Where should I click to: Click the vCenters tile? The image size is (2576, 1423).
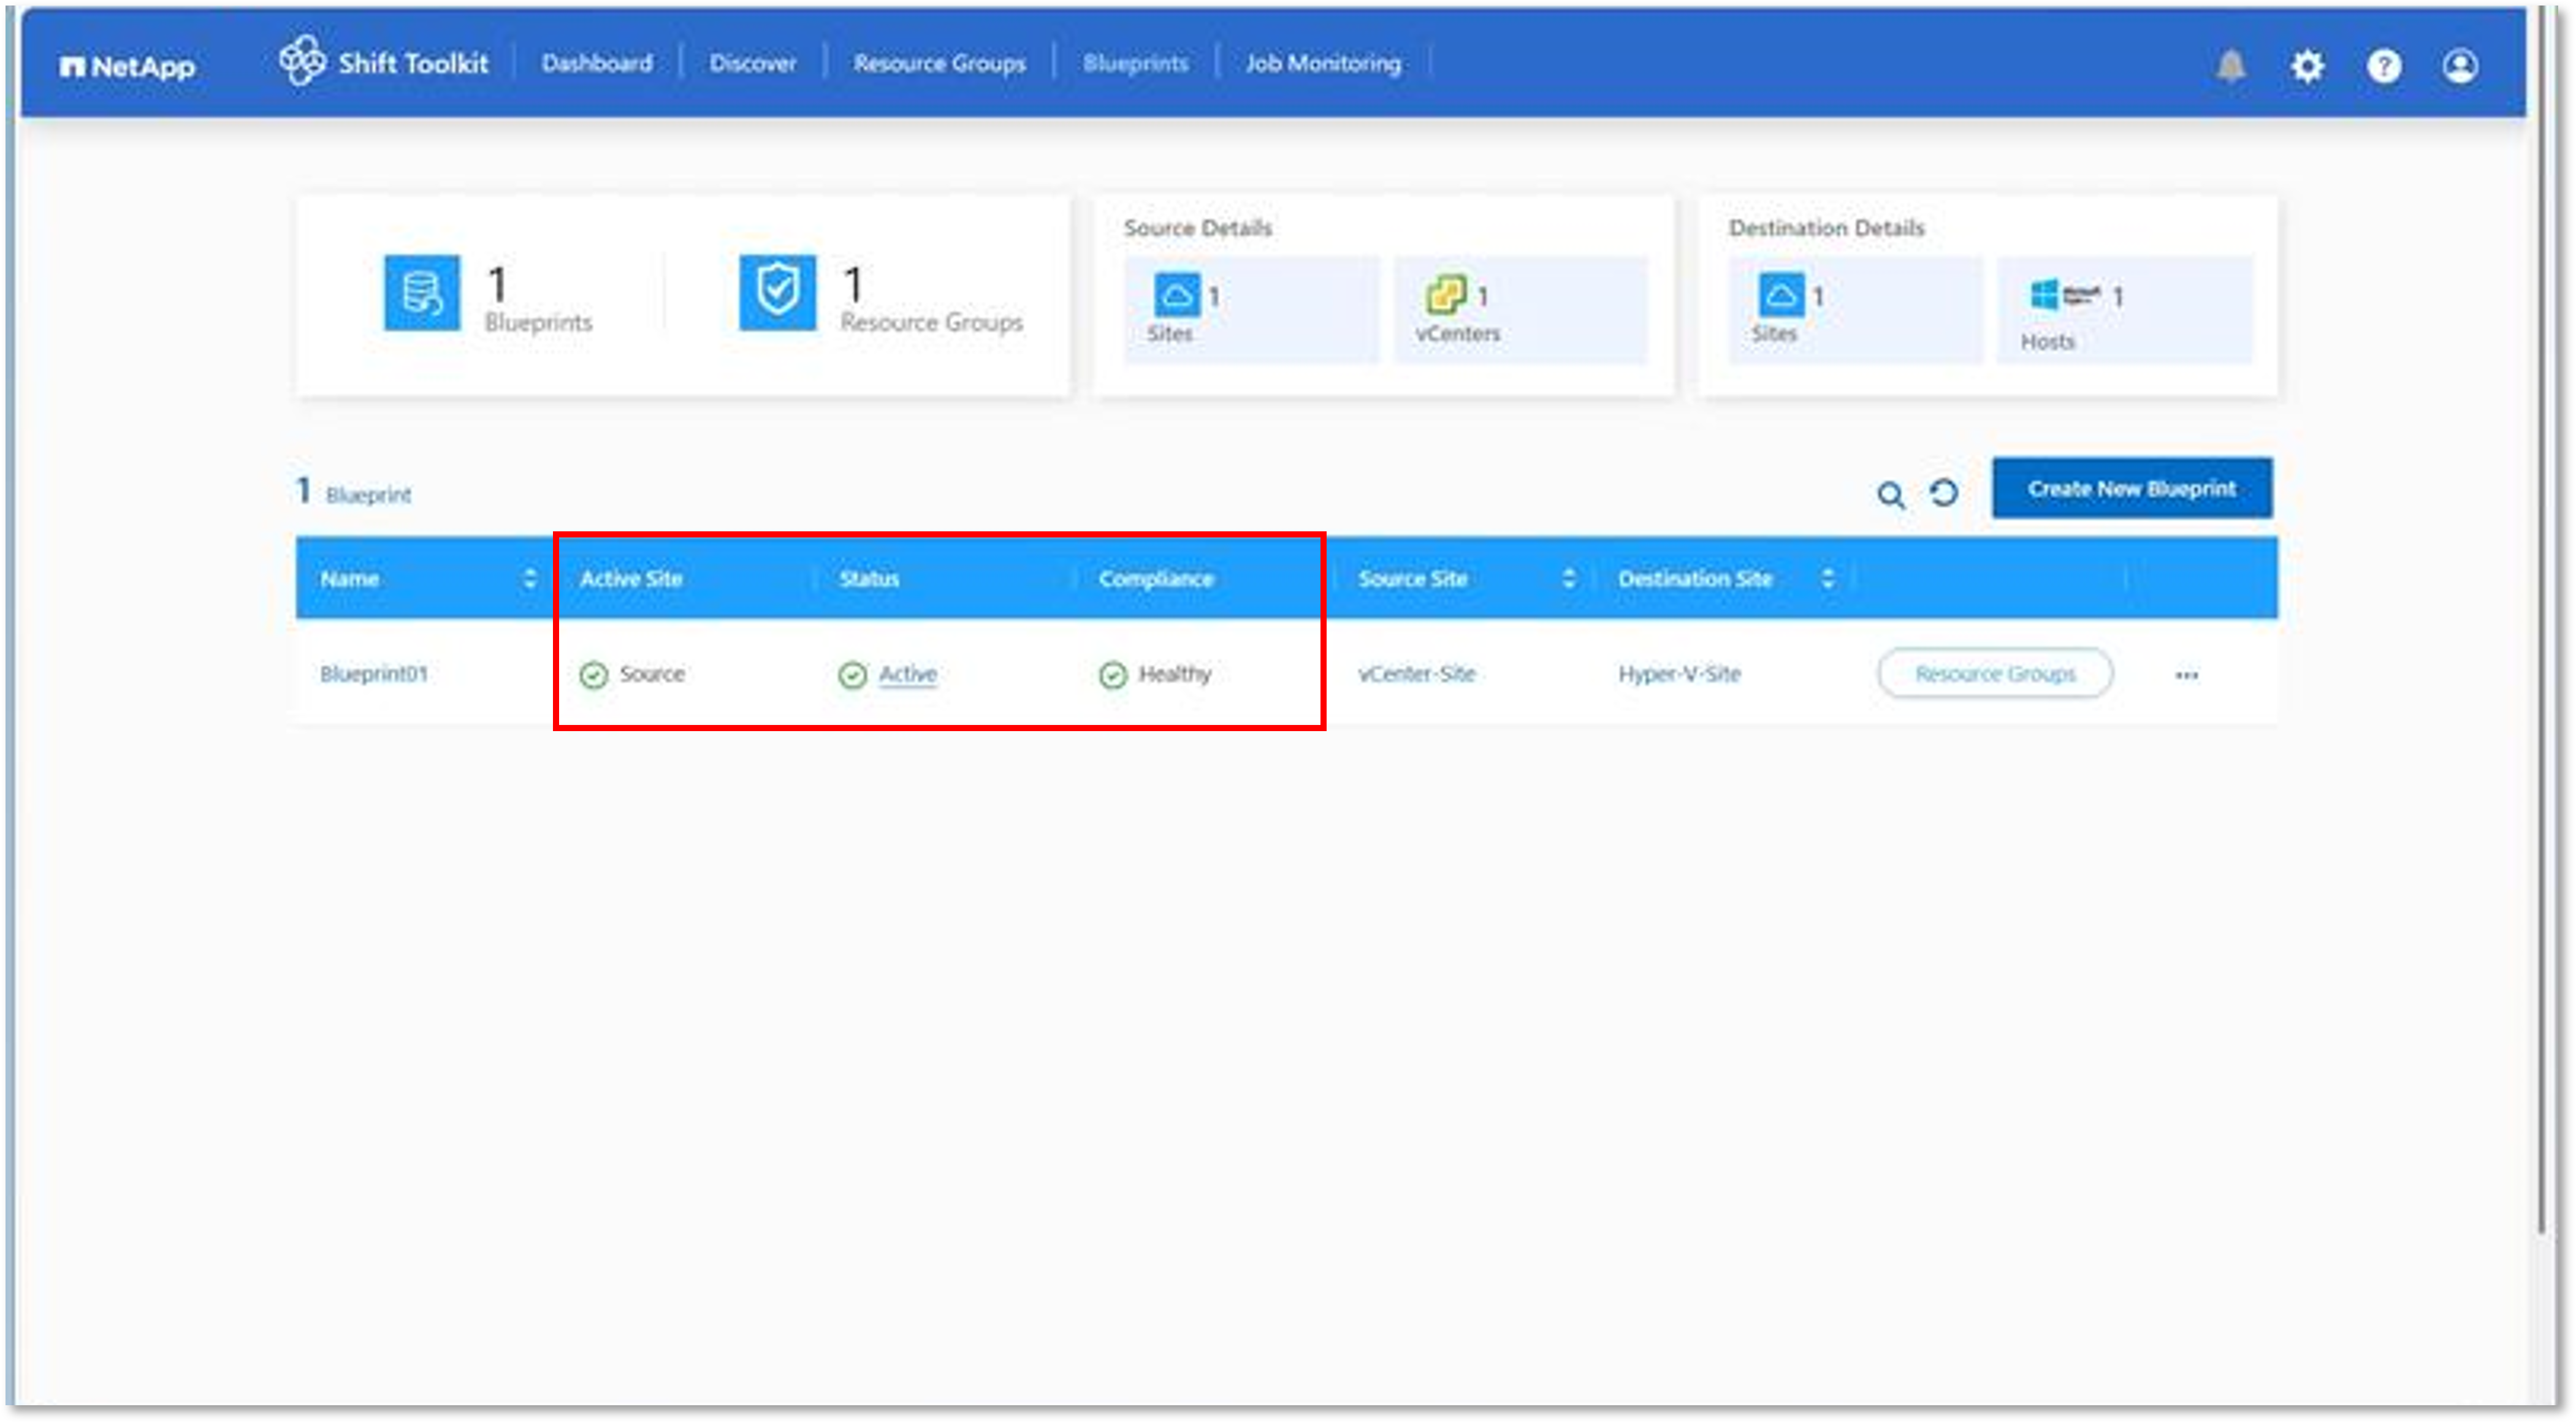pos(1520,309)
